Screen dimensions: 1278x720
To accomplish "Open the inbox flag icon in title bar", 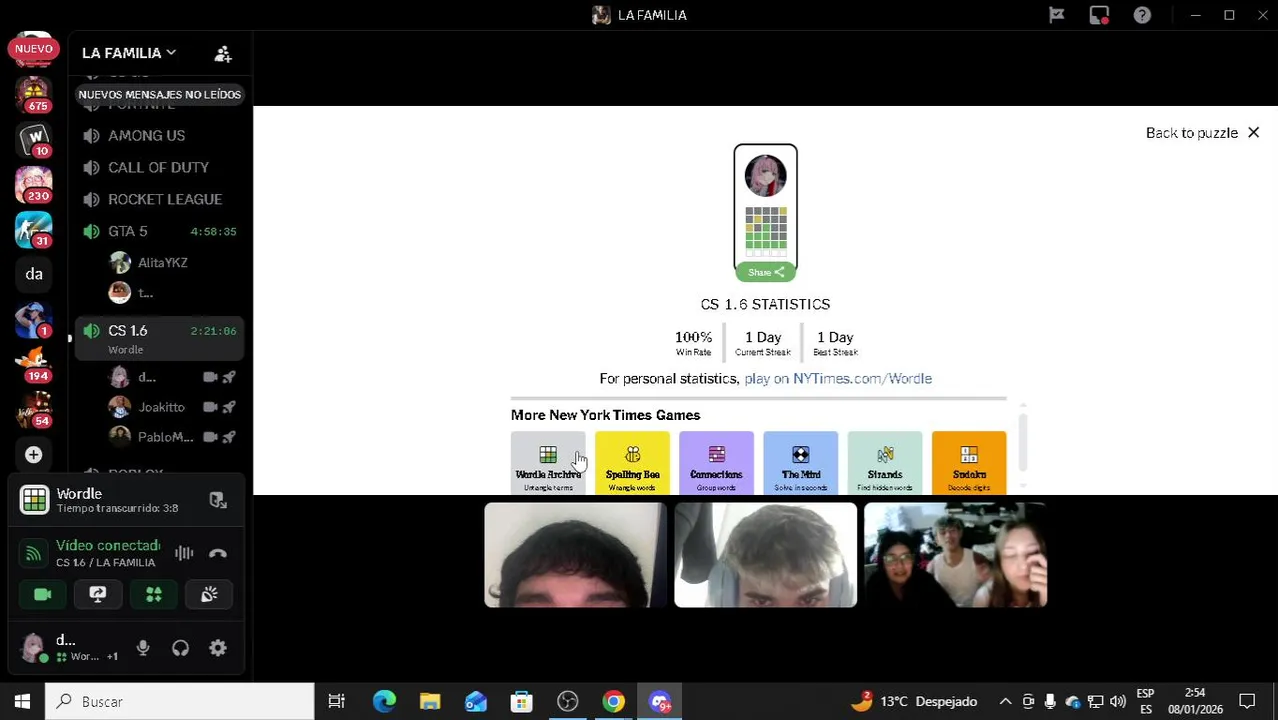I will [x=1056, y=15].
